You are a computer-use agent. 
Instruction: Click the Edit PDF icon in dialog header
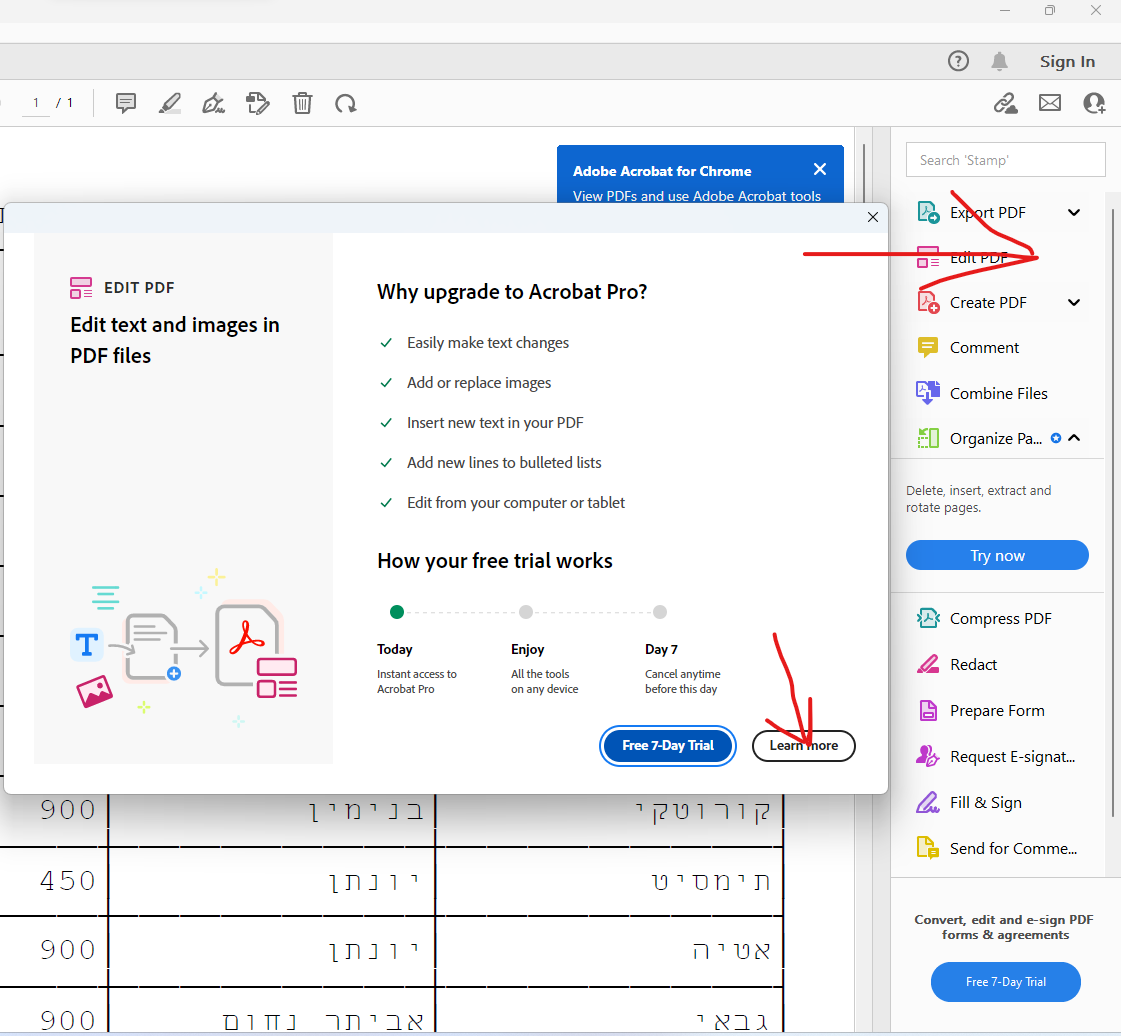pos(81,287)
